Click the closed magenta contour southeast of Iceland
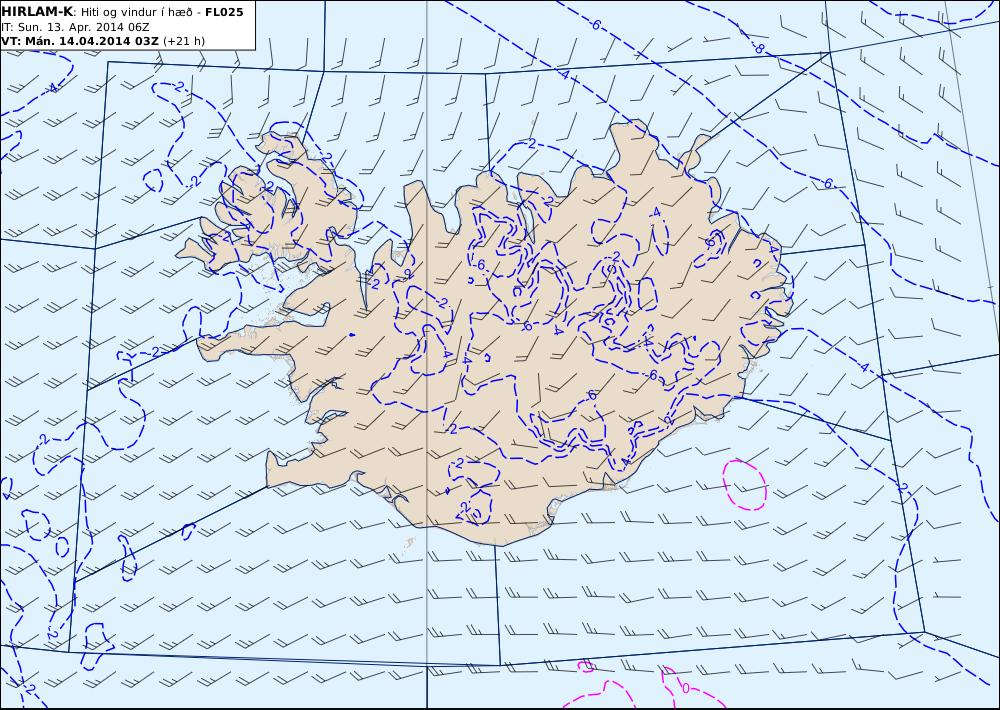The height and width of the screenshot is (710, 1000). [x=744, y=485]
